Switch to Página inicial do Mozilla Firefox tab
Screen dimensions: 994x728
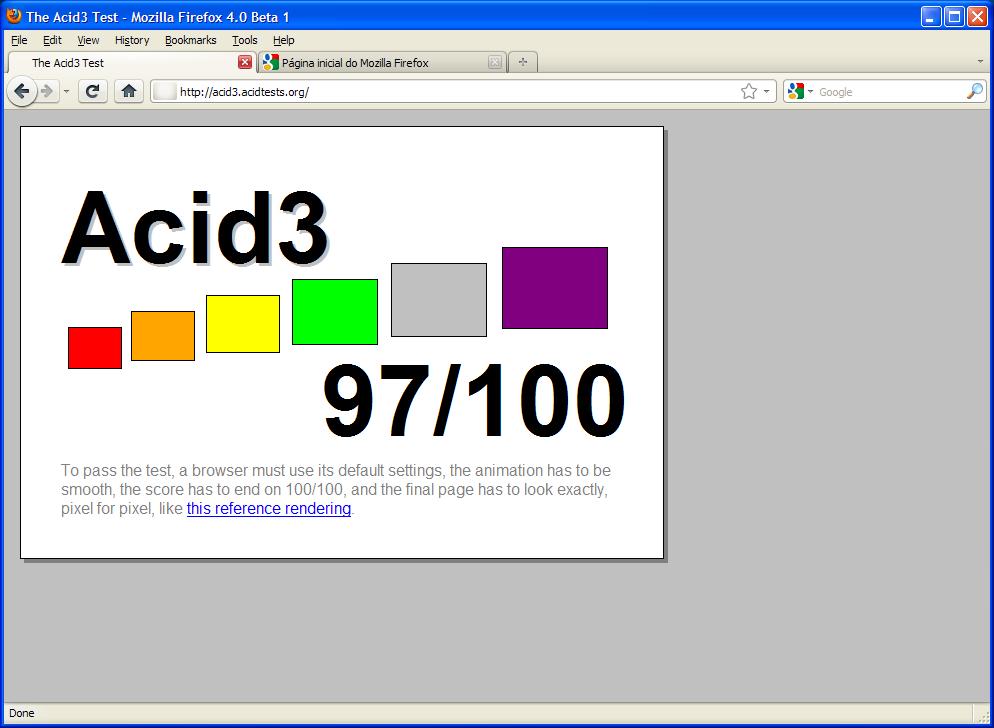[383, 62]
